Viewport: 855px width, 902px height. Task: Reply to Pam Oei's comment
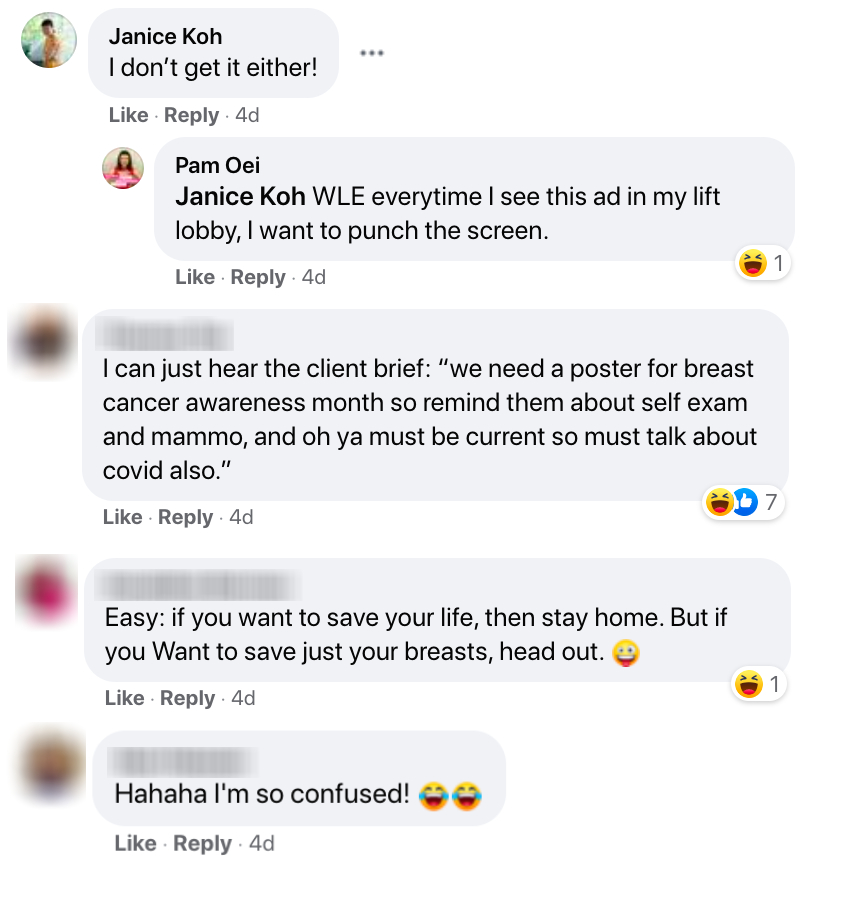(x=257, y=277)
